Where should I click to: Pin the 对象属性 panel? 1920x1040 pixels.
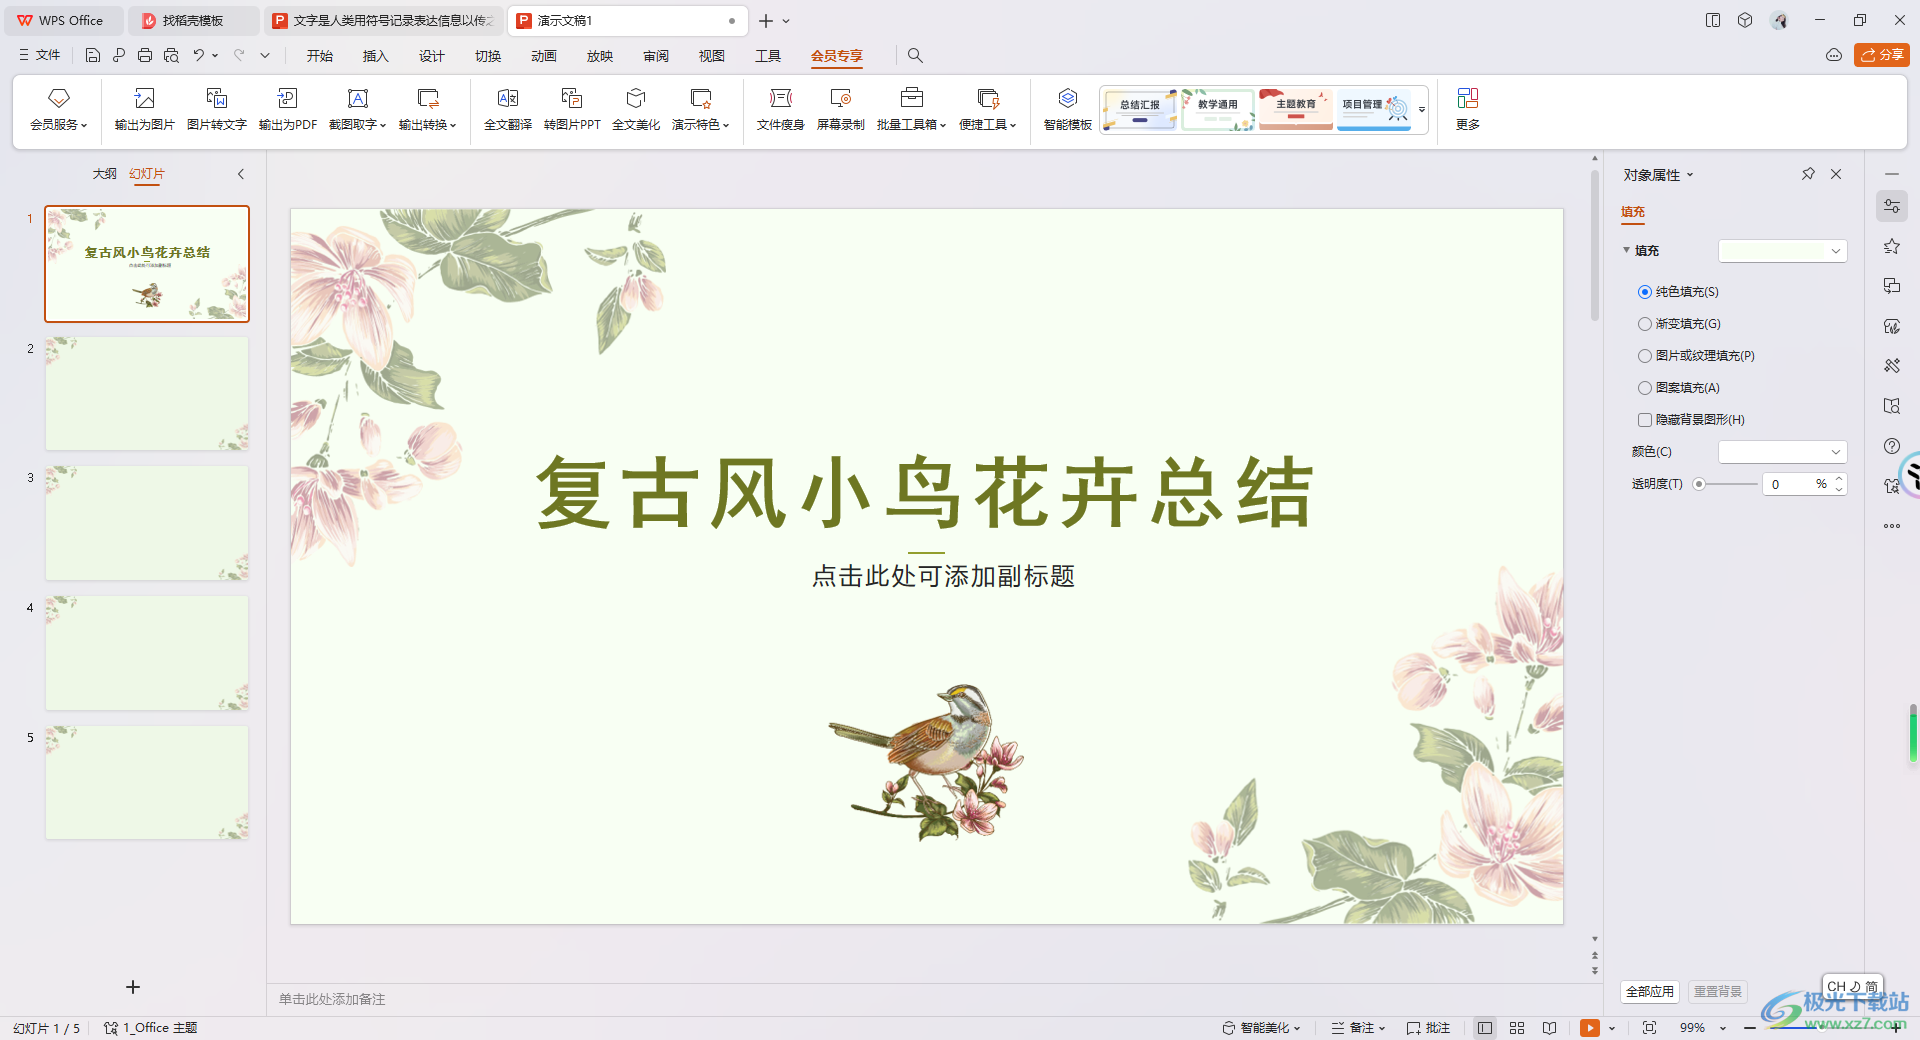point(1808,174)
